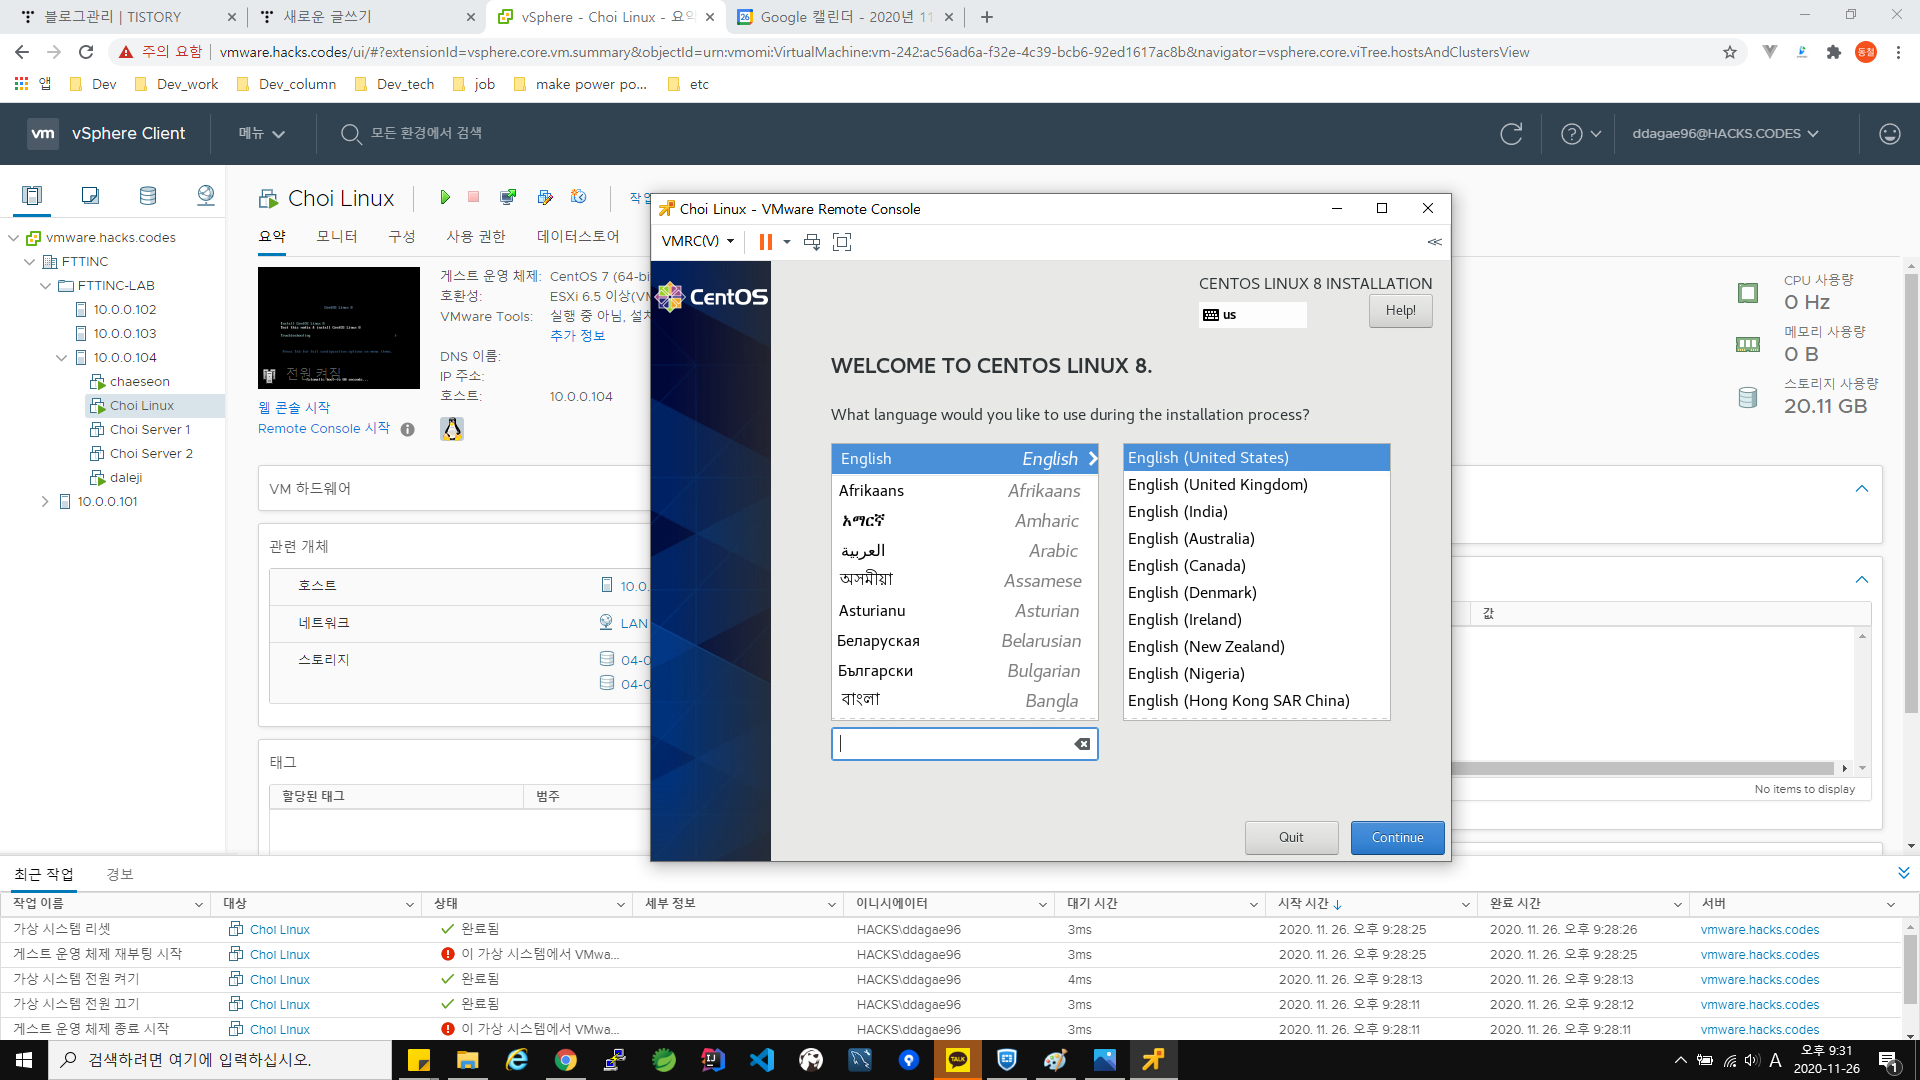Image resolution: width=1920 pixels, height=1080 pixels.
Task: Switch to the 사용 권한 tab
Action: [476, 236]
